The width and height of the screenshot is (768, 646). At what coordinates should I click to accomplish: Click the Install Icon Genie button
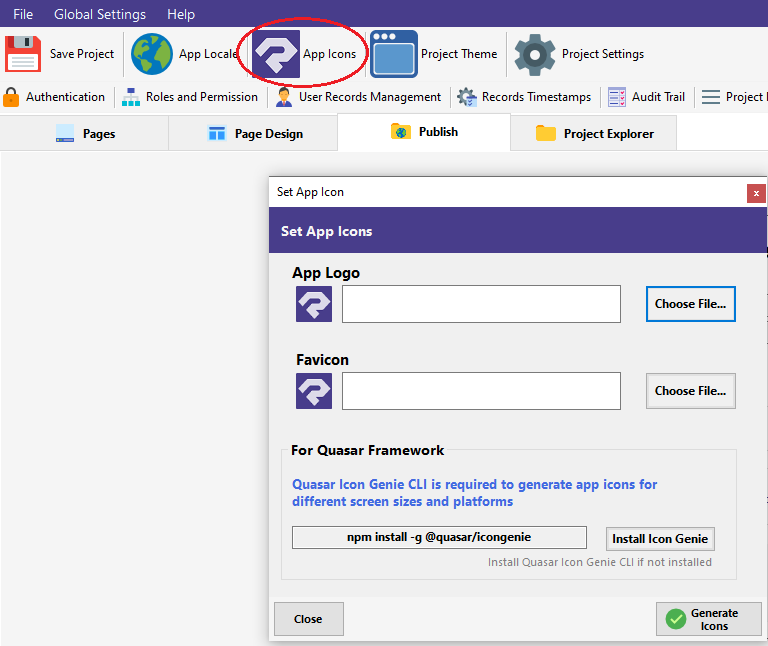pyautogui.click(x=660, y=539)
